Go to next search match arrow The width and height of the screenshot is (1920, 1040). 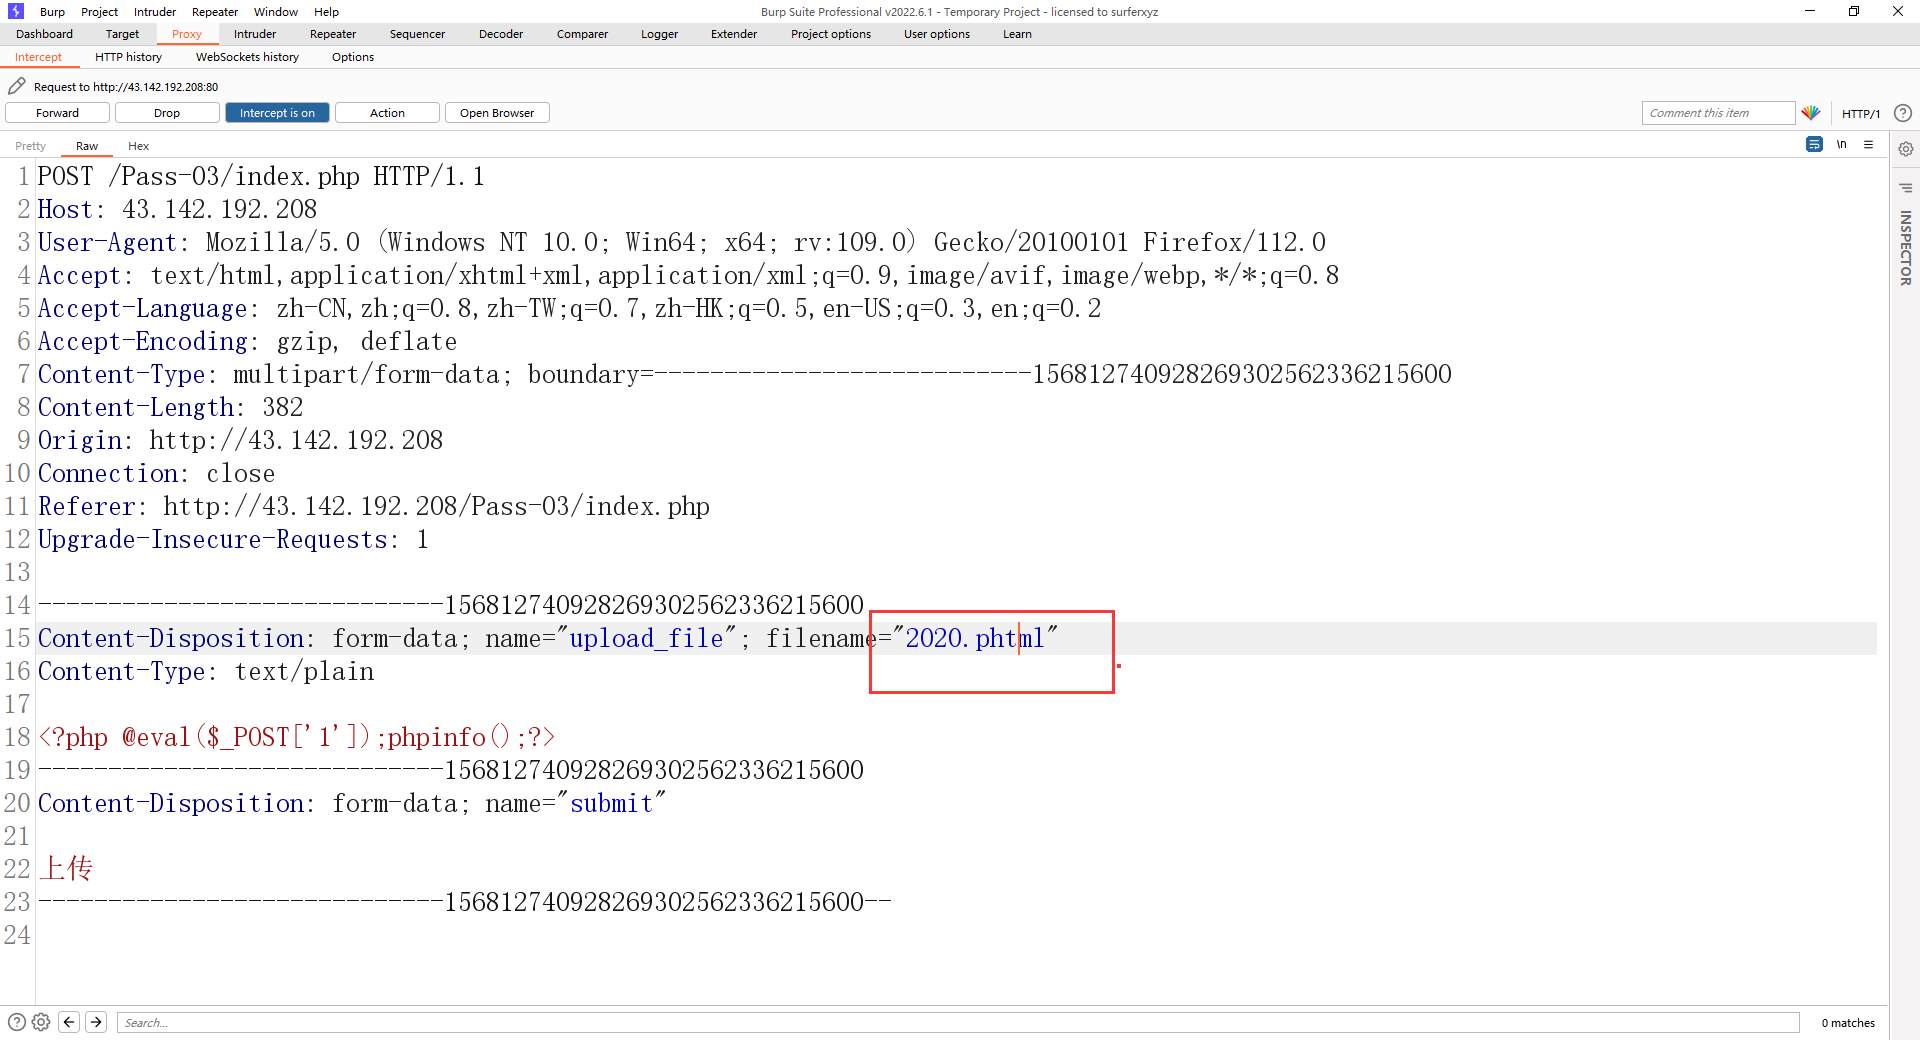[x=96, y=1022]
